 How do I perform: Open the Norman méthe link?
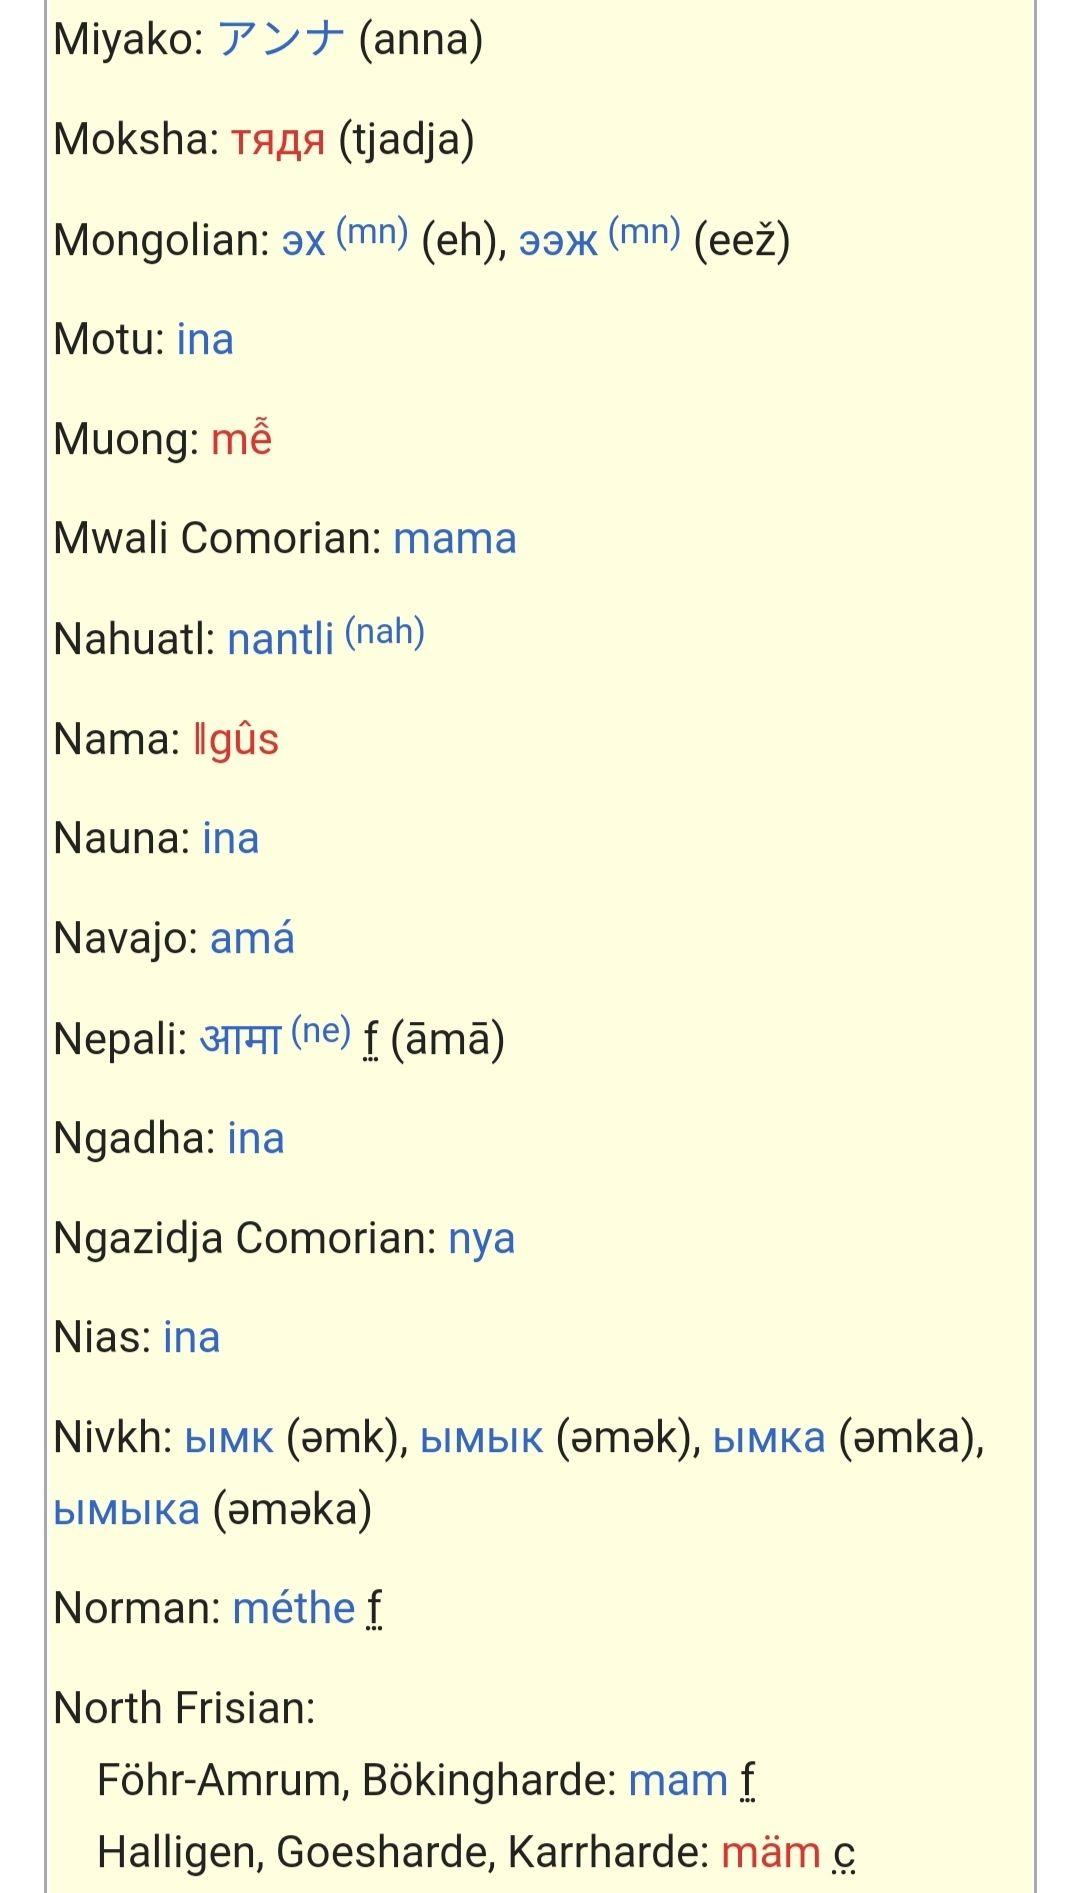[294, 1609]
